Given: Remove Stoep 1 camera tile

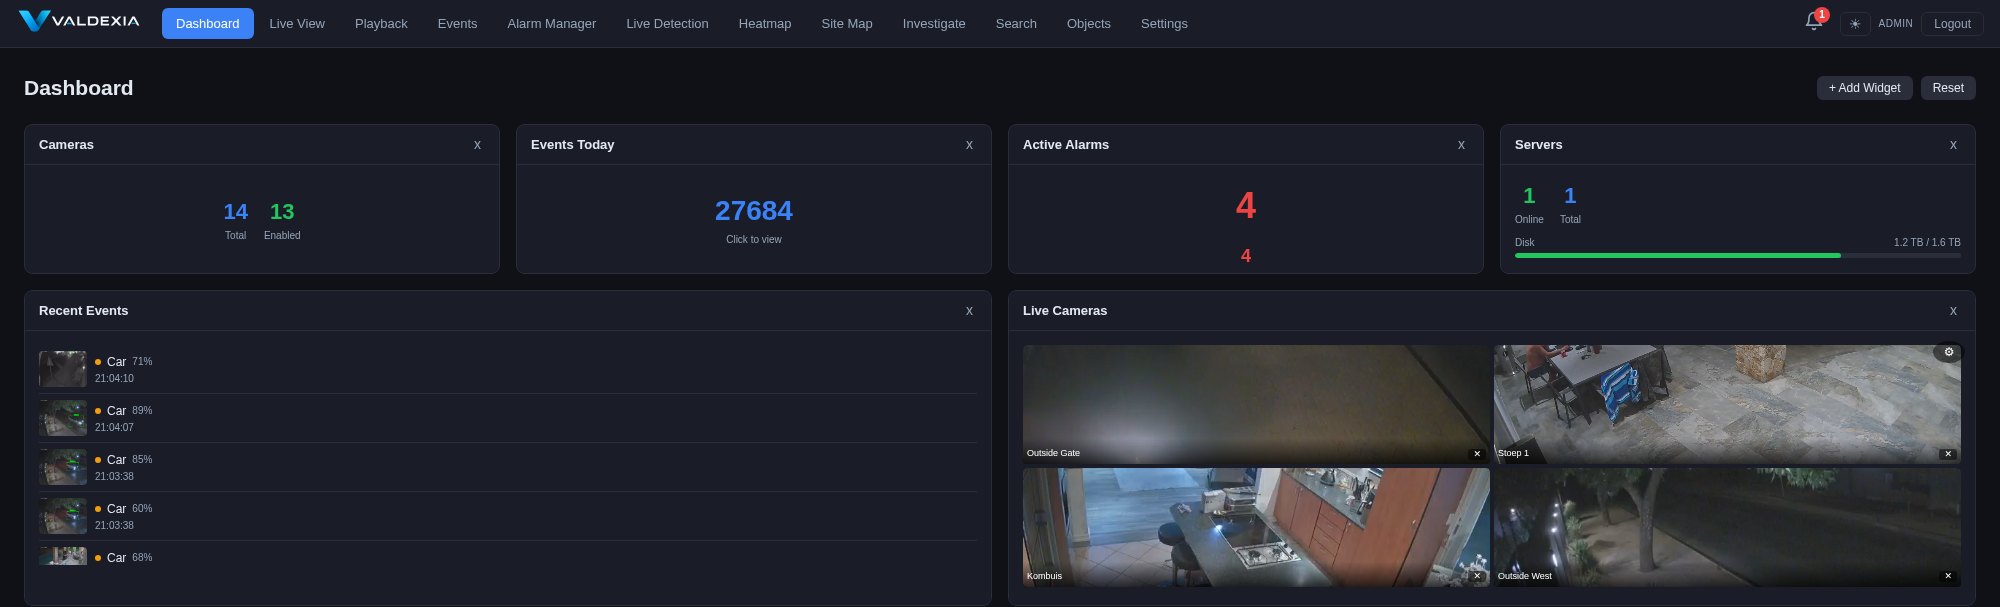Looking at the screenshot, I should click(1948, 454).
